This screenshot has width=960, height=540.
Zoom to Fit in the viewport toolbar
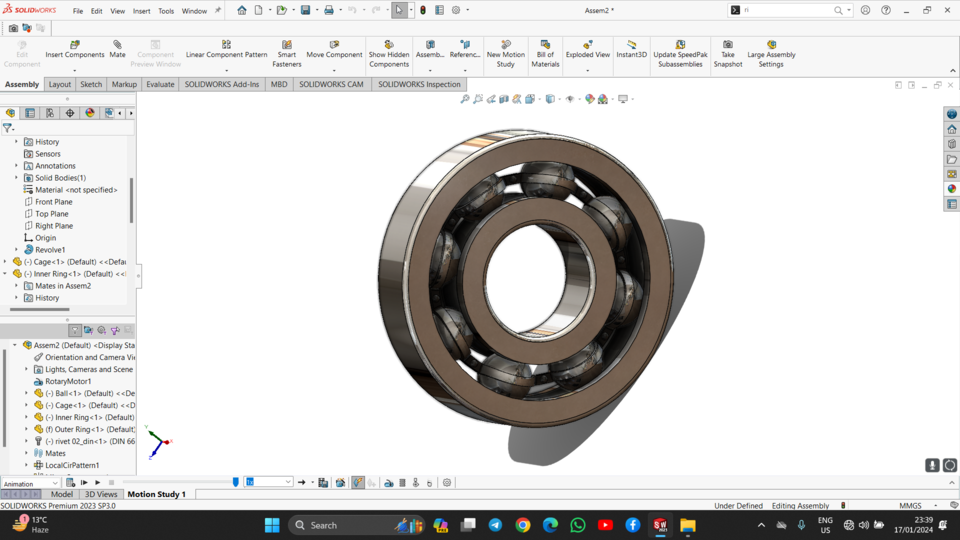click(465, 99)
